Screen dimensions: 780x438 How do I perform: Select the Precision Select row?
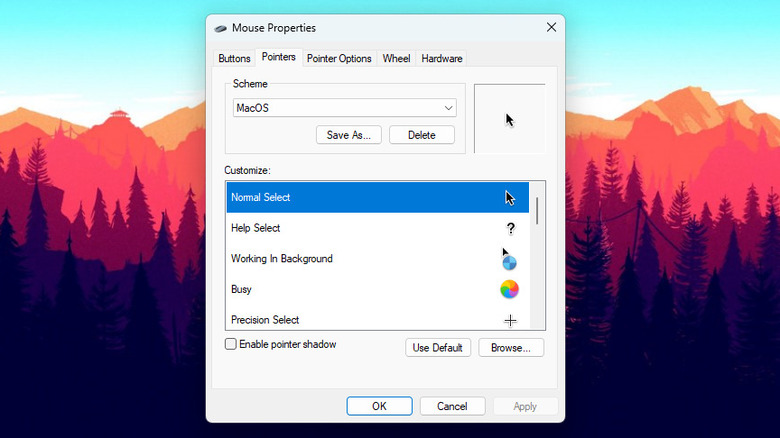click(378, 319)
